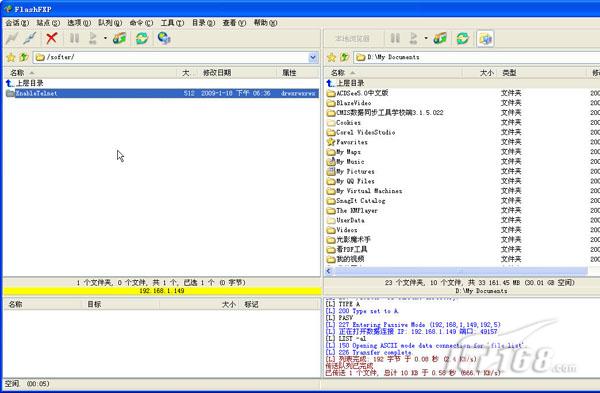Open the 队列 (Queue) menu
This screenshot has width=600, height=393.
[x=110, y=23]
